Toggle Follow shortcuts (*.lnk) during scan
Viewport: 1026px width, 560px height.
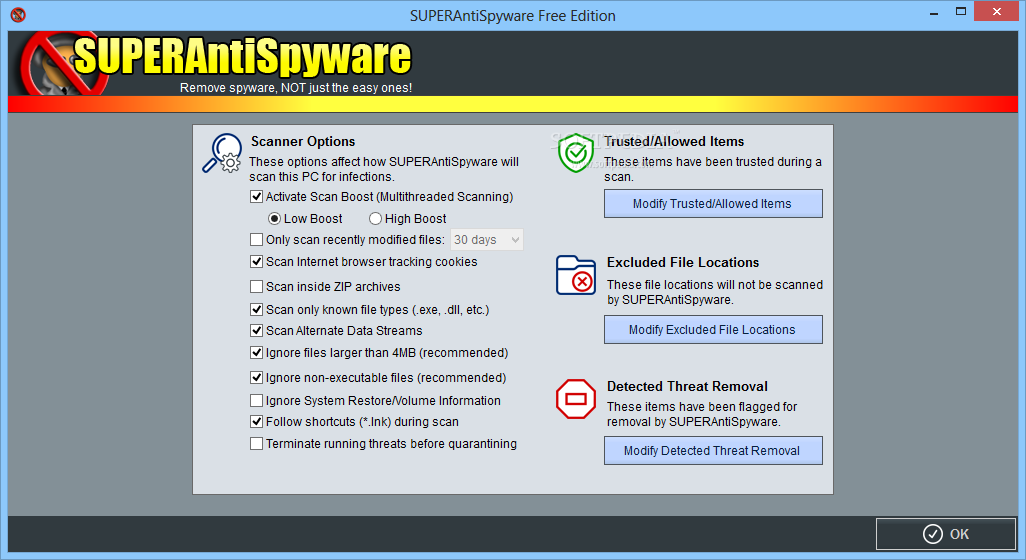click(256, 422)
